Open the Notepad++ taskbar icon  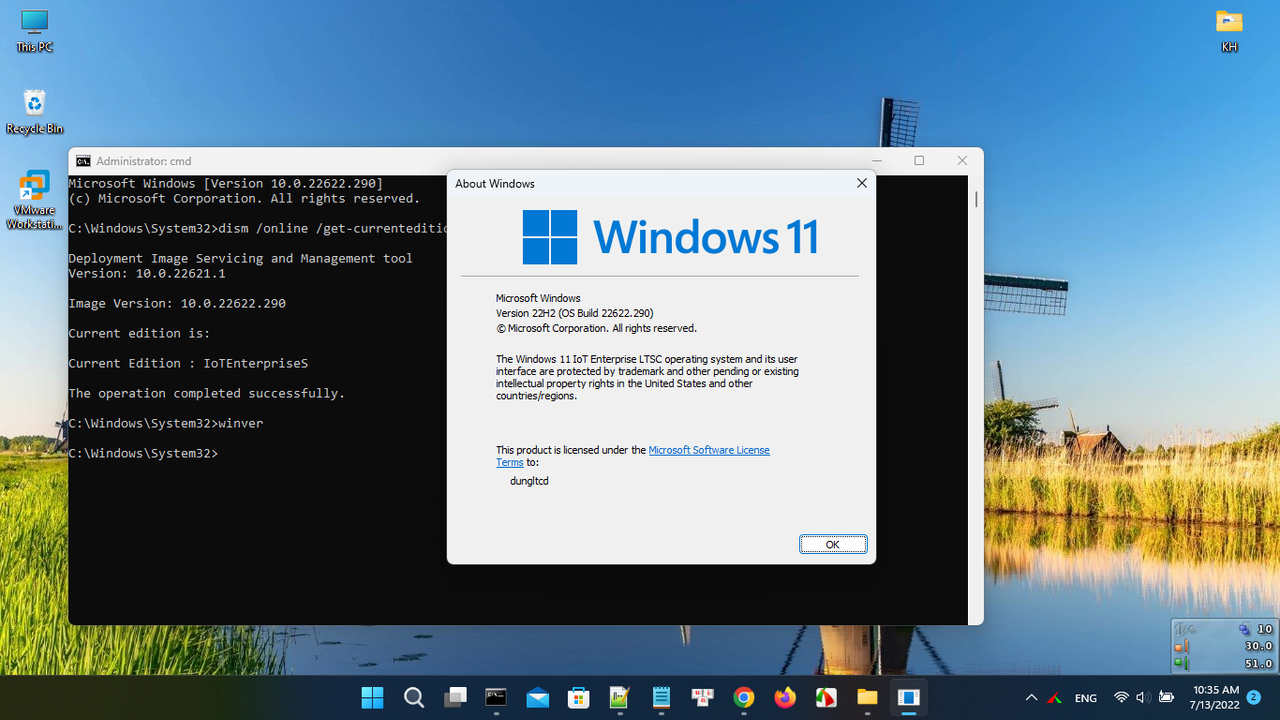620,697
